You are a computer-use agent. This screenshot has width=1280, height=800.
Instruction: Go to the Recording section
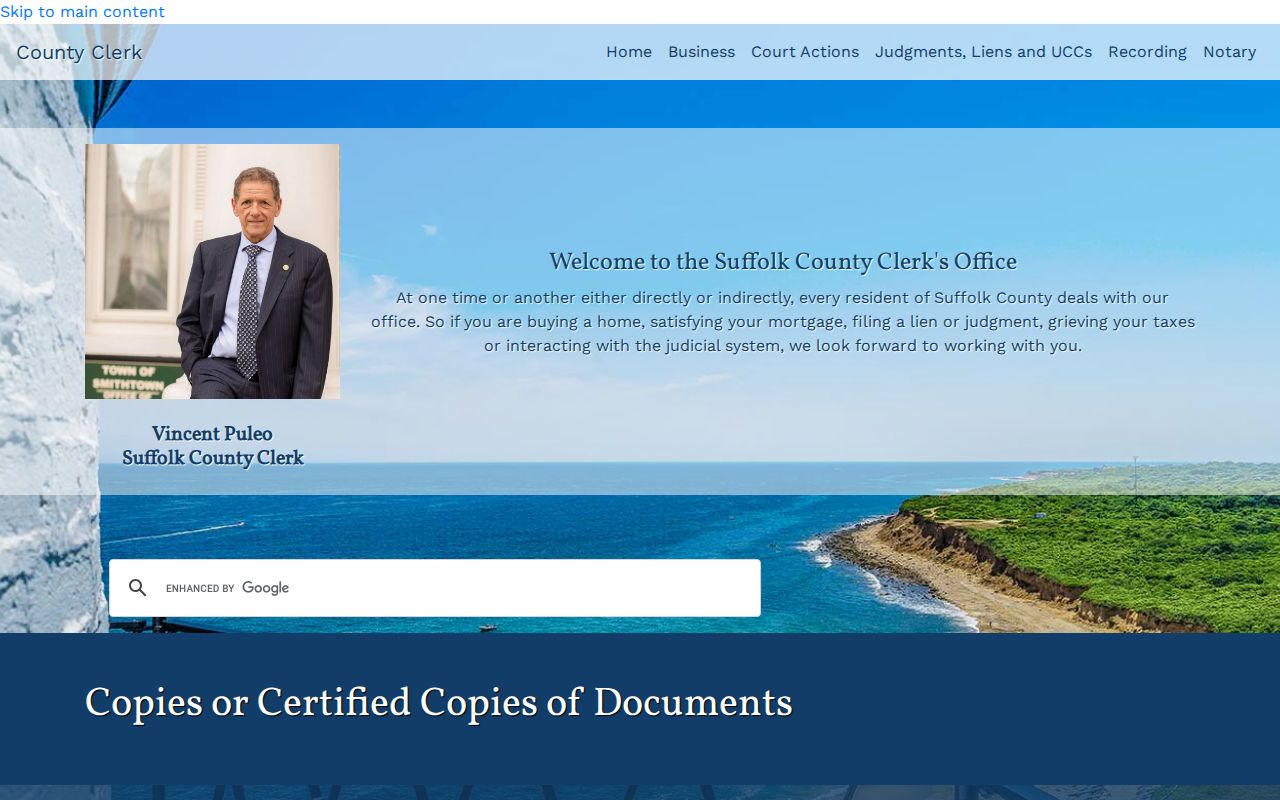1147,52
